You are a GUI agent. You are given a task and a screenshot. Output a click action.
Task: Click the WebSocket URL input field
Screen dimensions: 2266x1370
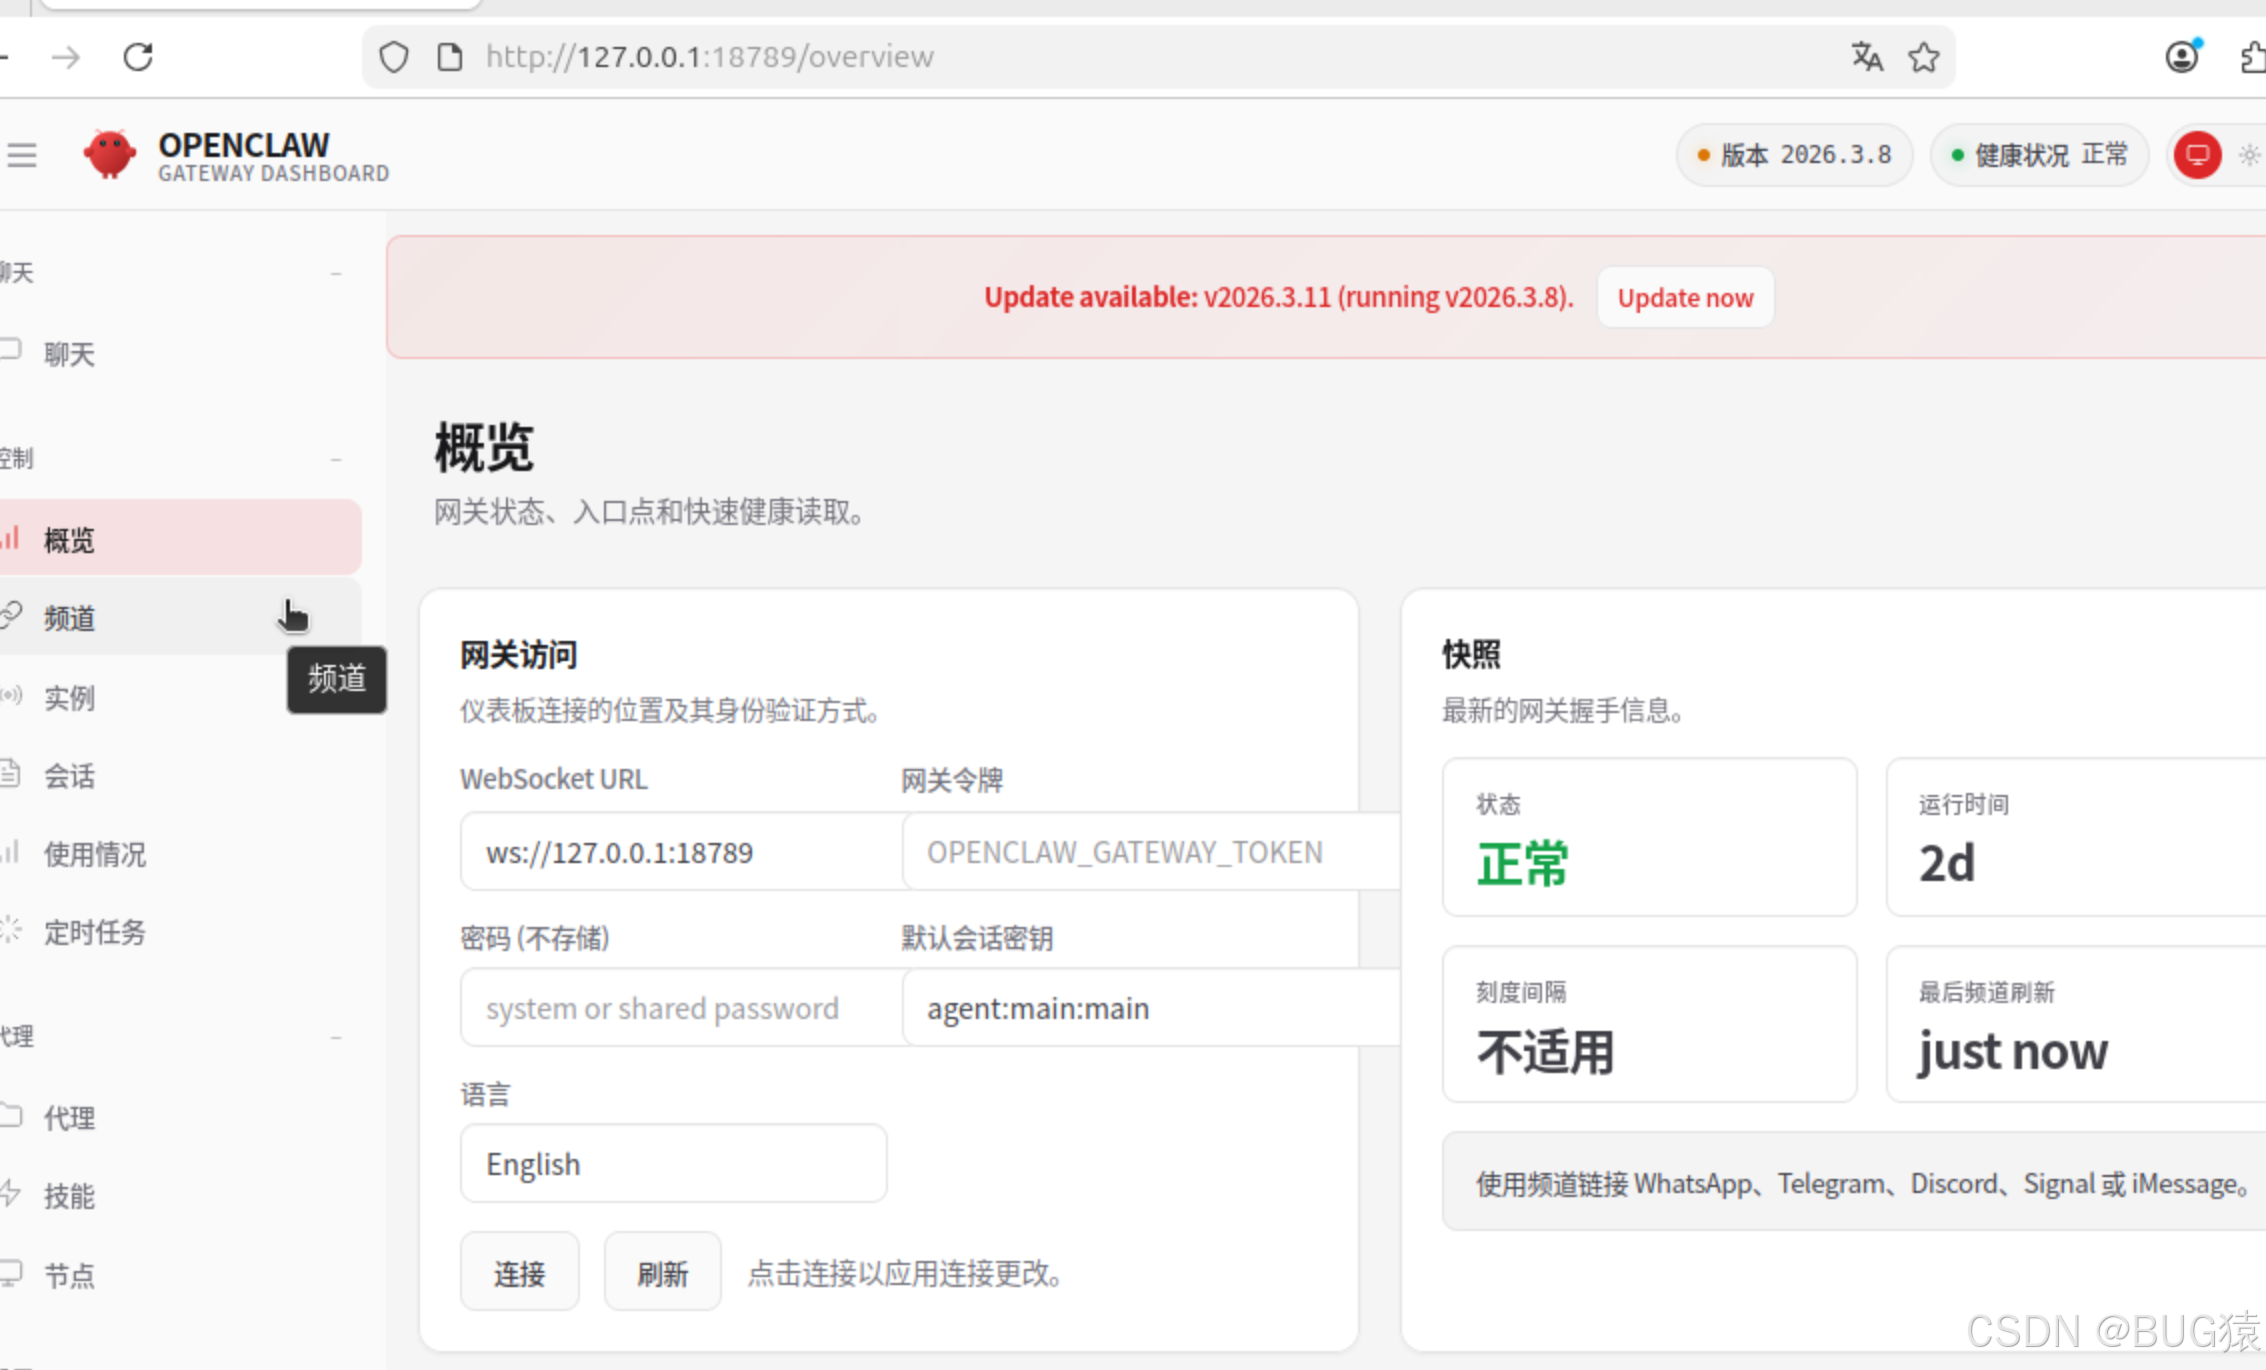click(x=680, y=852)
